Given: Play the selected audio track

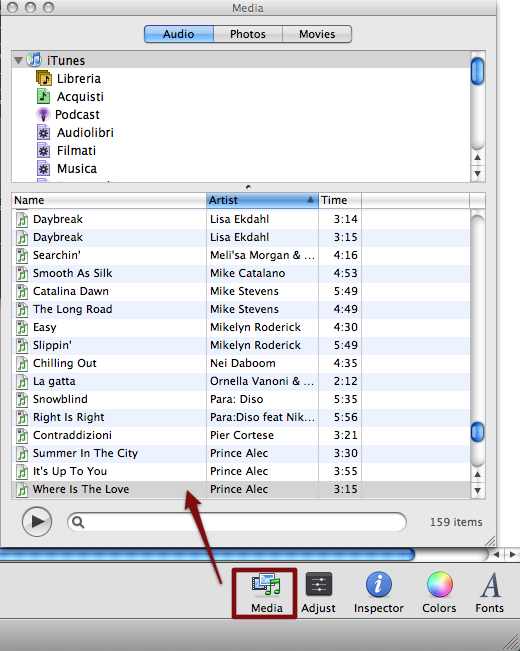Looking at the screenshot, I should (37, 521).
